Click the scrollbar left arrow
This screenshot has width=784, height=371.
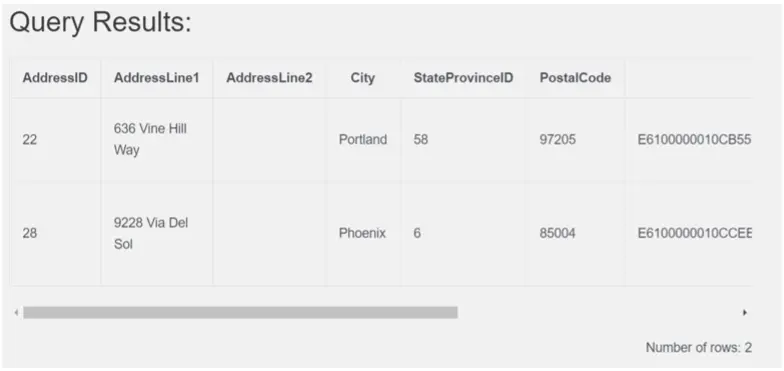(x=16, y=312)
